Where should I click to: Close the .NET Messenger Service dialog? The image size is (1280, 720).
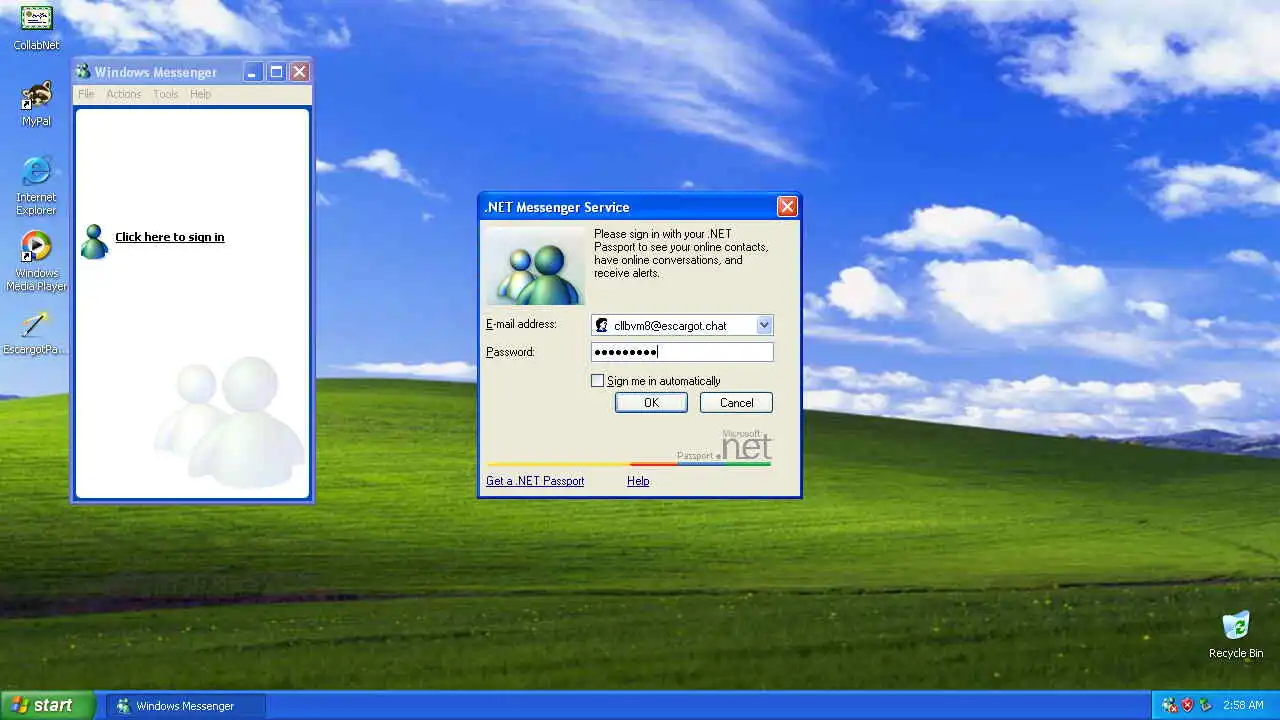point(787,207)
